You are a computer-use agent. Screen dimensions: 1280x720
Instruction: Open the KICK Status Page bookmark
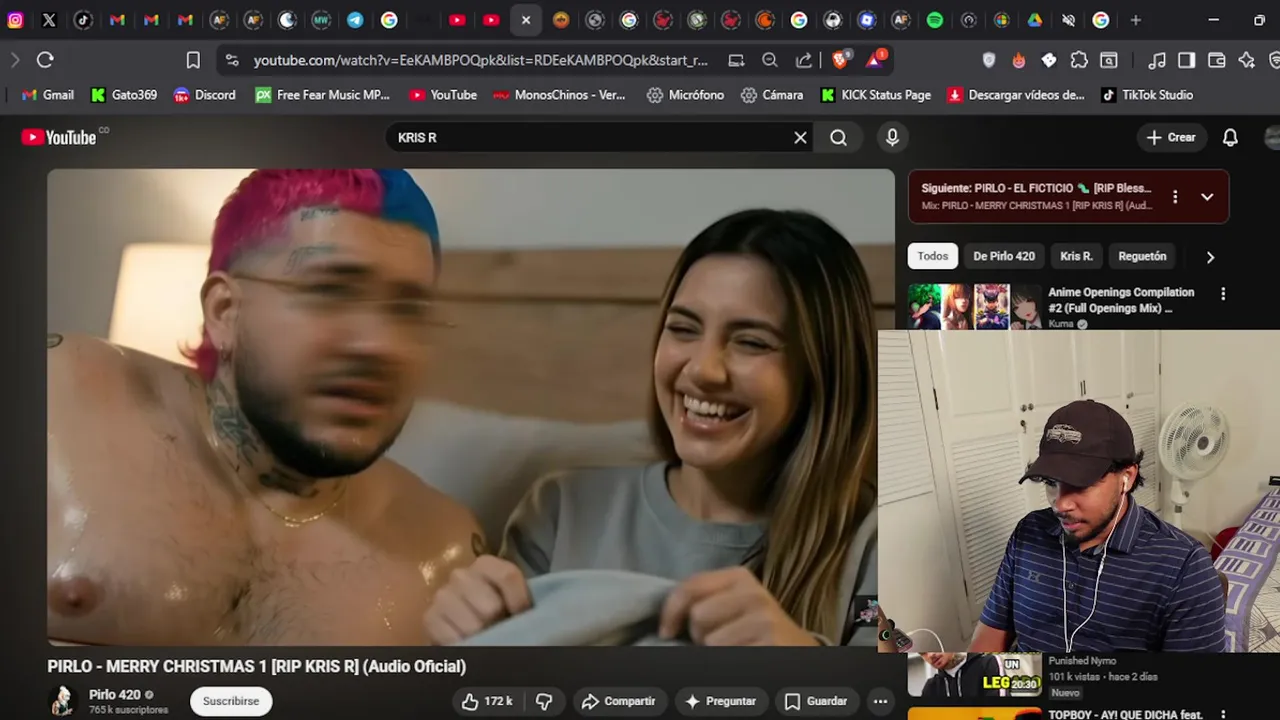[876, 95]
